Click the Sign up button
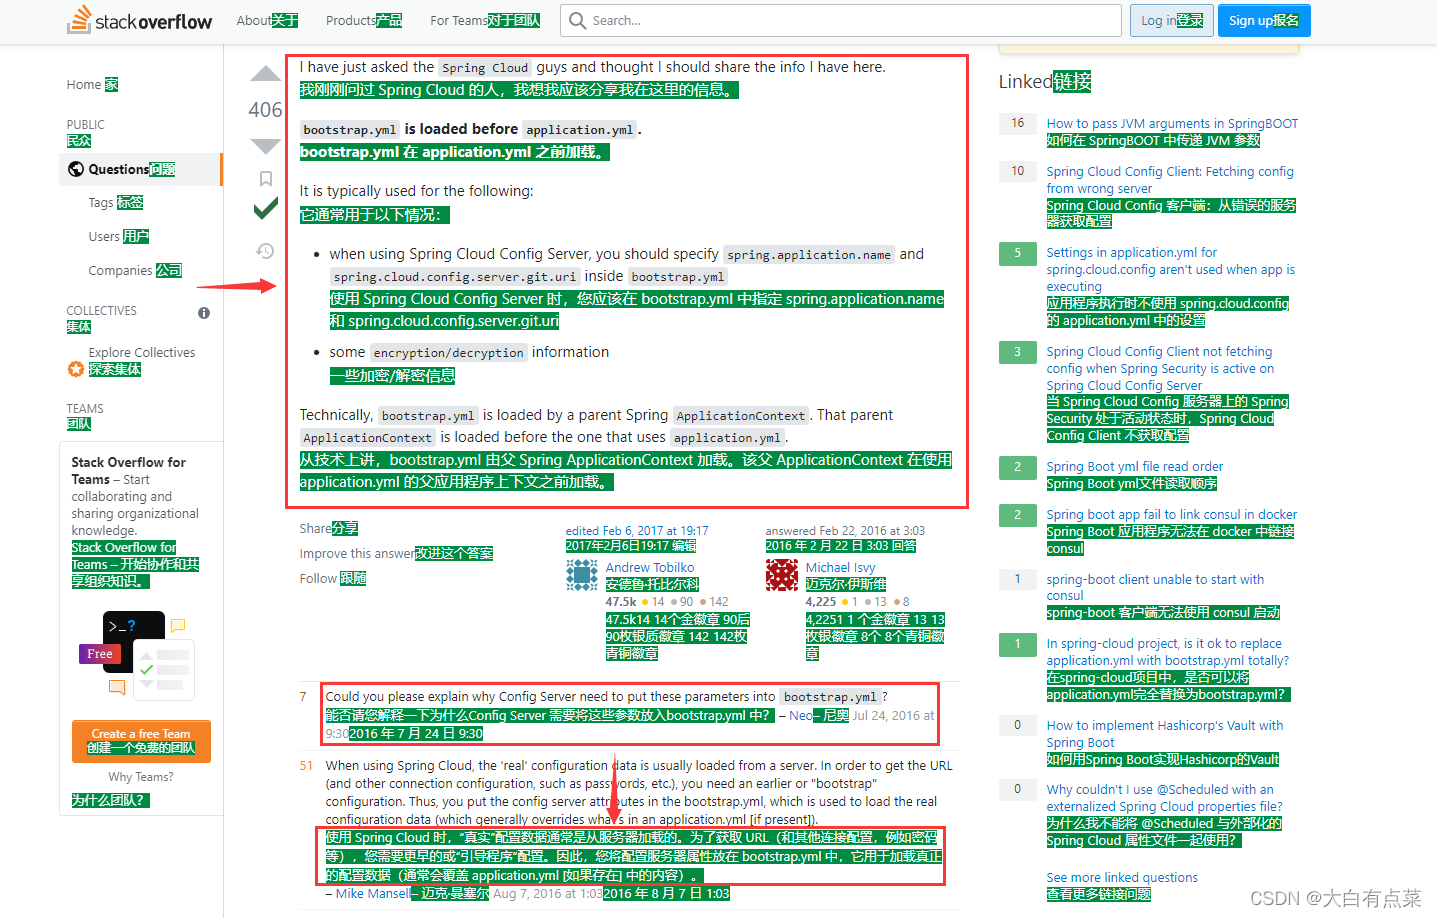 1264,20
